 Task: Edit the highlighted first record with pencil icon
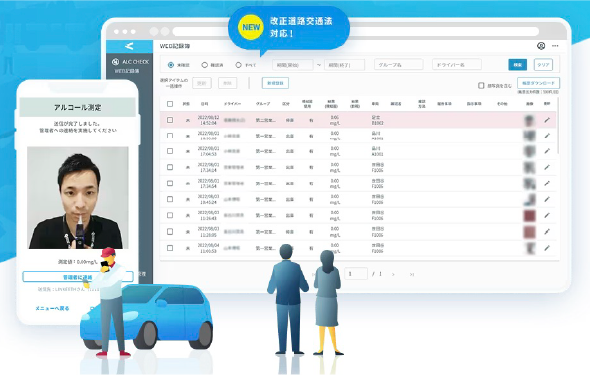pyautogui.click(x=547, y=120)
